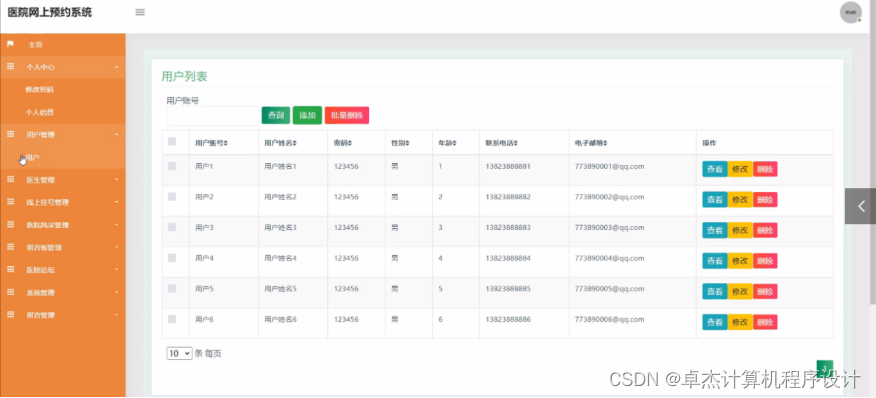Click the 用户列表 heading text
The image size is (876, 398).
point(184,77)
